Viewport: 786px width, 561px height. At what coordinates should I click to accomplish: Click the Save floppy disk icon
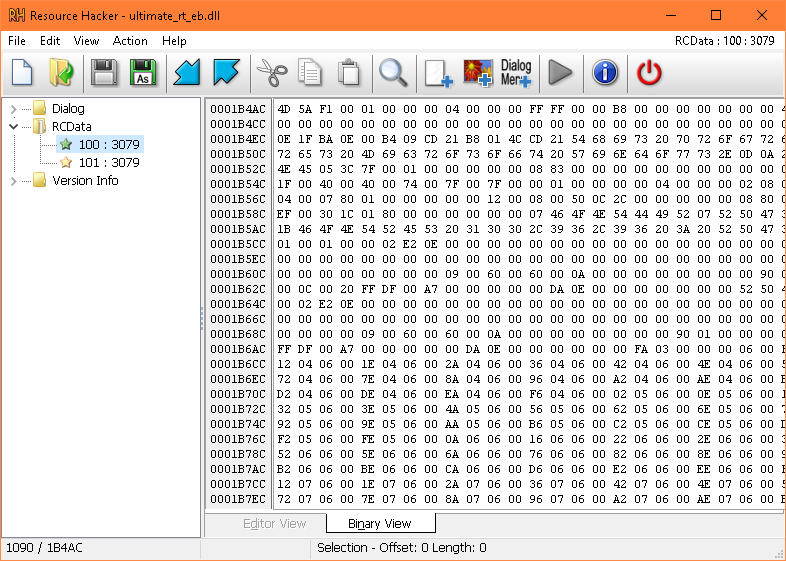click(x=104, y=72)
